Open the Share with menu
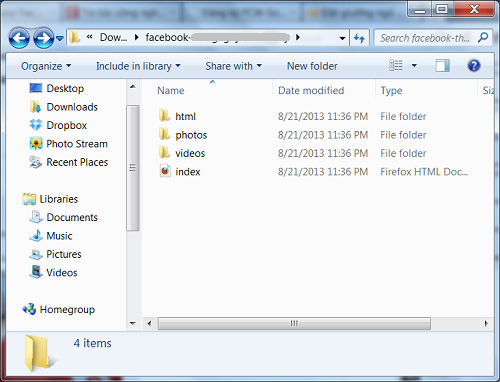 [x=233, y=66]
